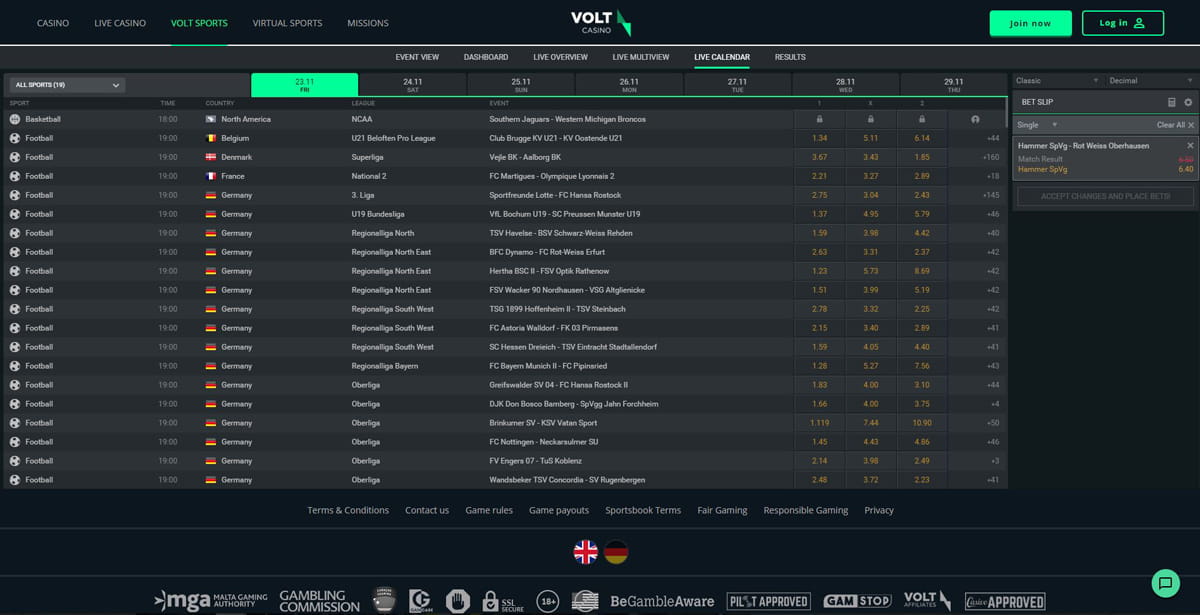Open the Results tab

pos(790,57)
